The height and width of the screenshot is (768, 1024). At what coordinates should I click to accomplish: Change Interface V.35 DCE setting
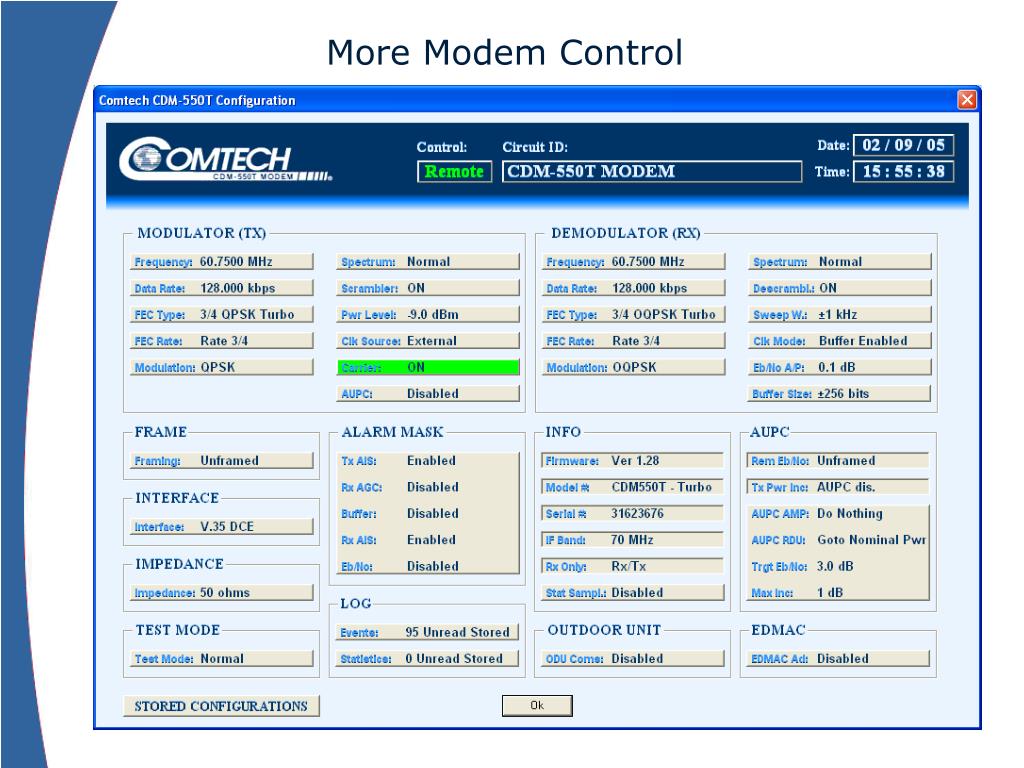pos(222,527)
